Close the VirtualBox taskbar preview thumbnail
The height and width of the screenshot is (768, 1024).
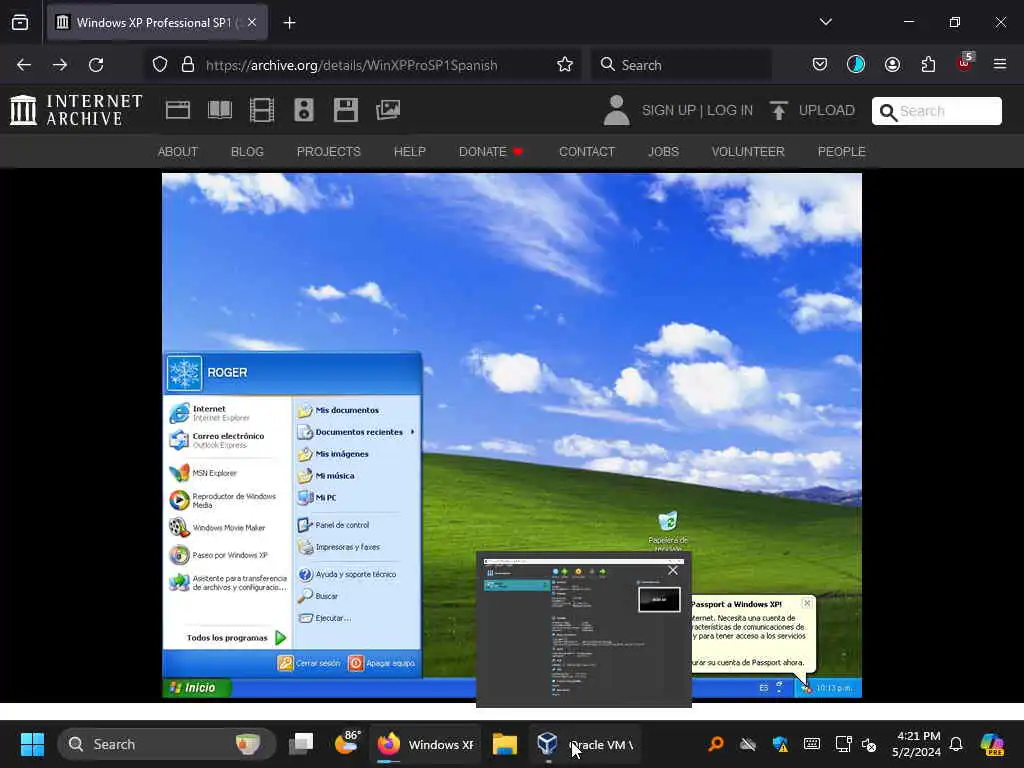tap(673, 571)
